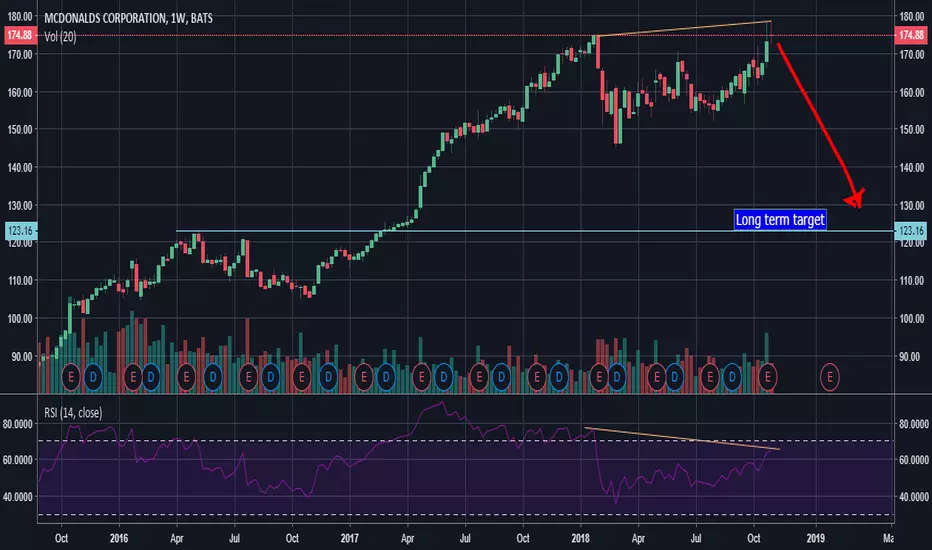Click the blue 123.16 level tag on left axis
The width and height of the screenshot is (932, 550).
[21, 231]
